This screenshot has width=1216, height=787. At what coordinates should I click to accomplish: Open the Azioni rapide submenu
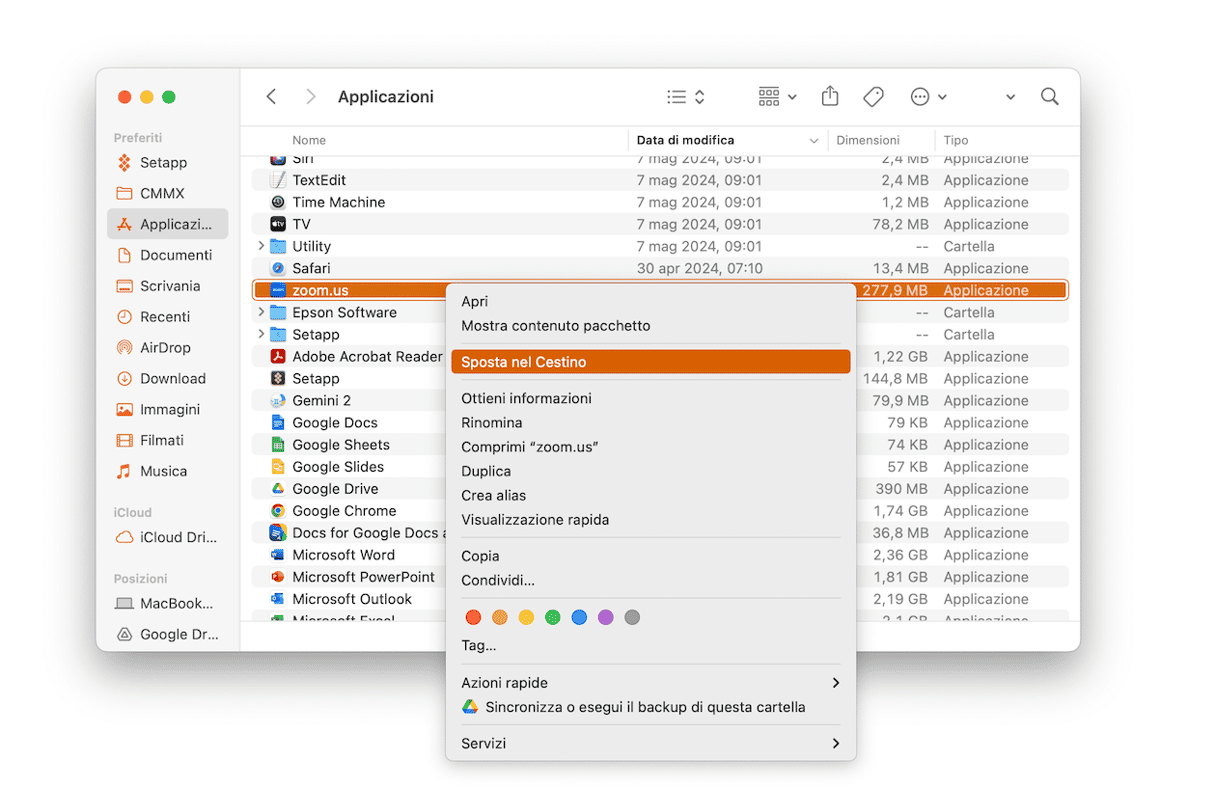(650, 683)
